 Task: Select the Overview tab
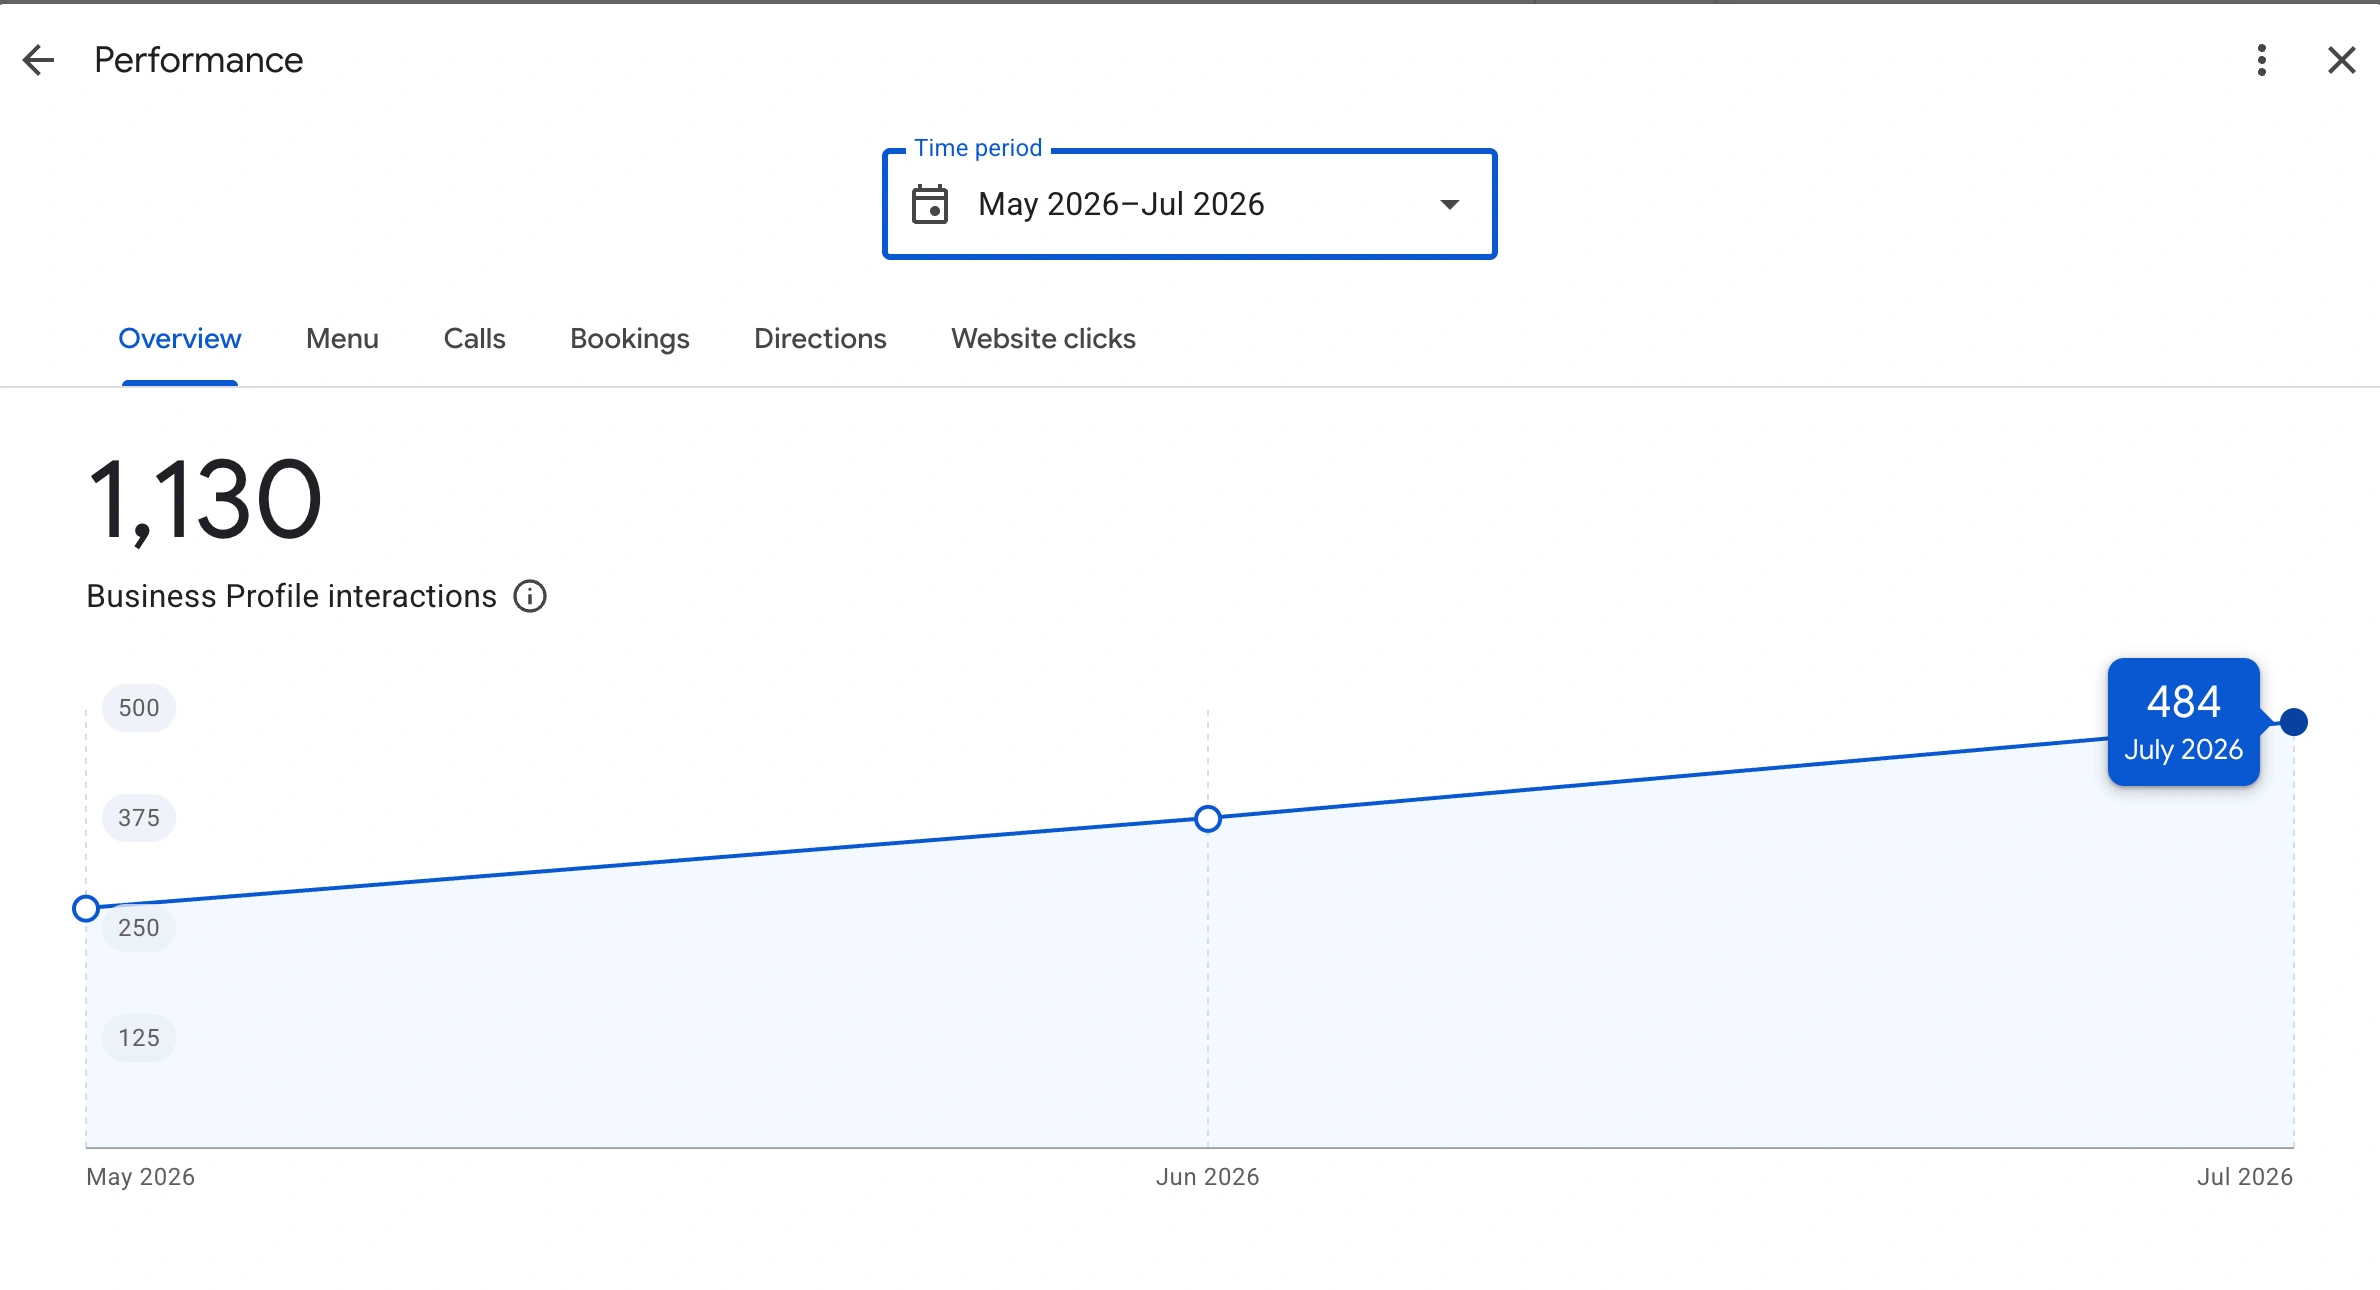click(180, 339)
